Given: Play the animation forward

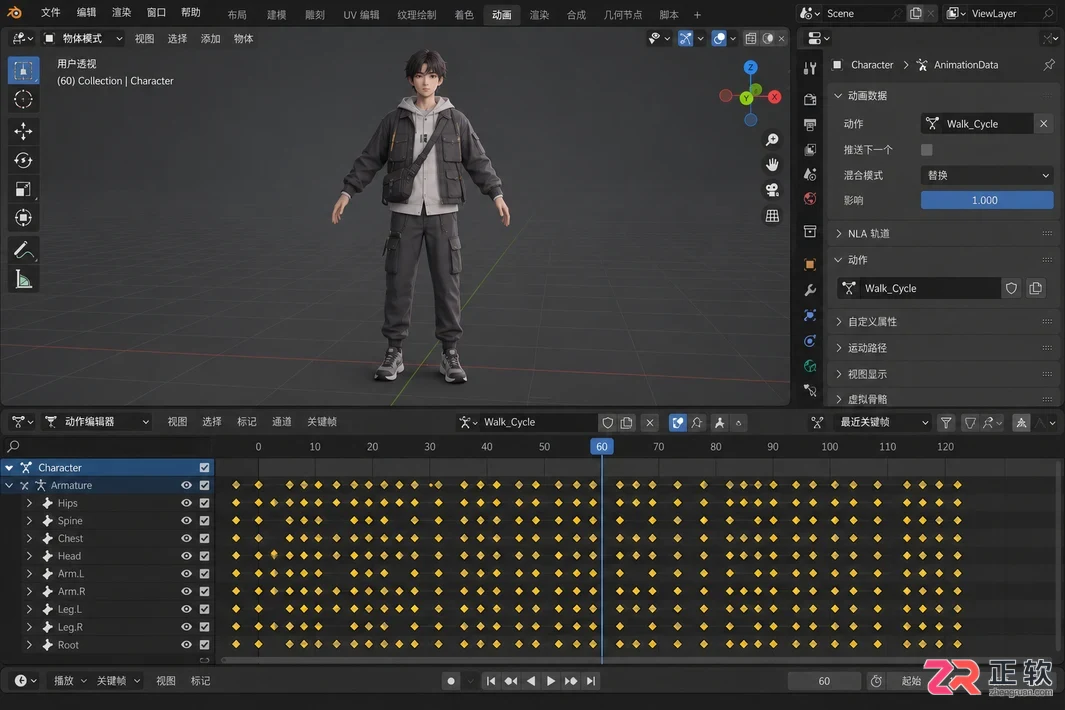Looking at the screenshot, I should (x=551, y=681).
